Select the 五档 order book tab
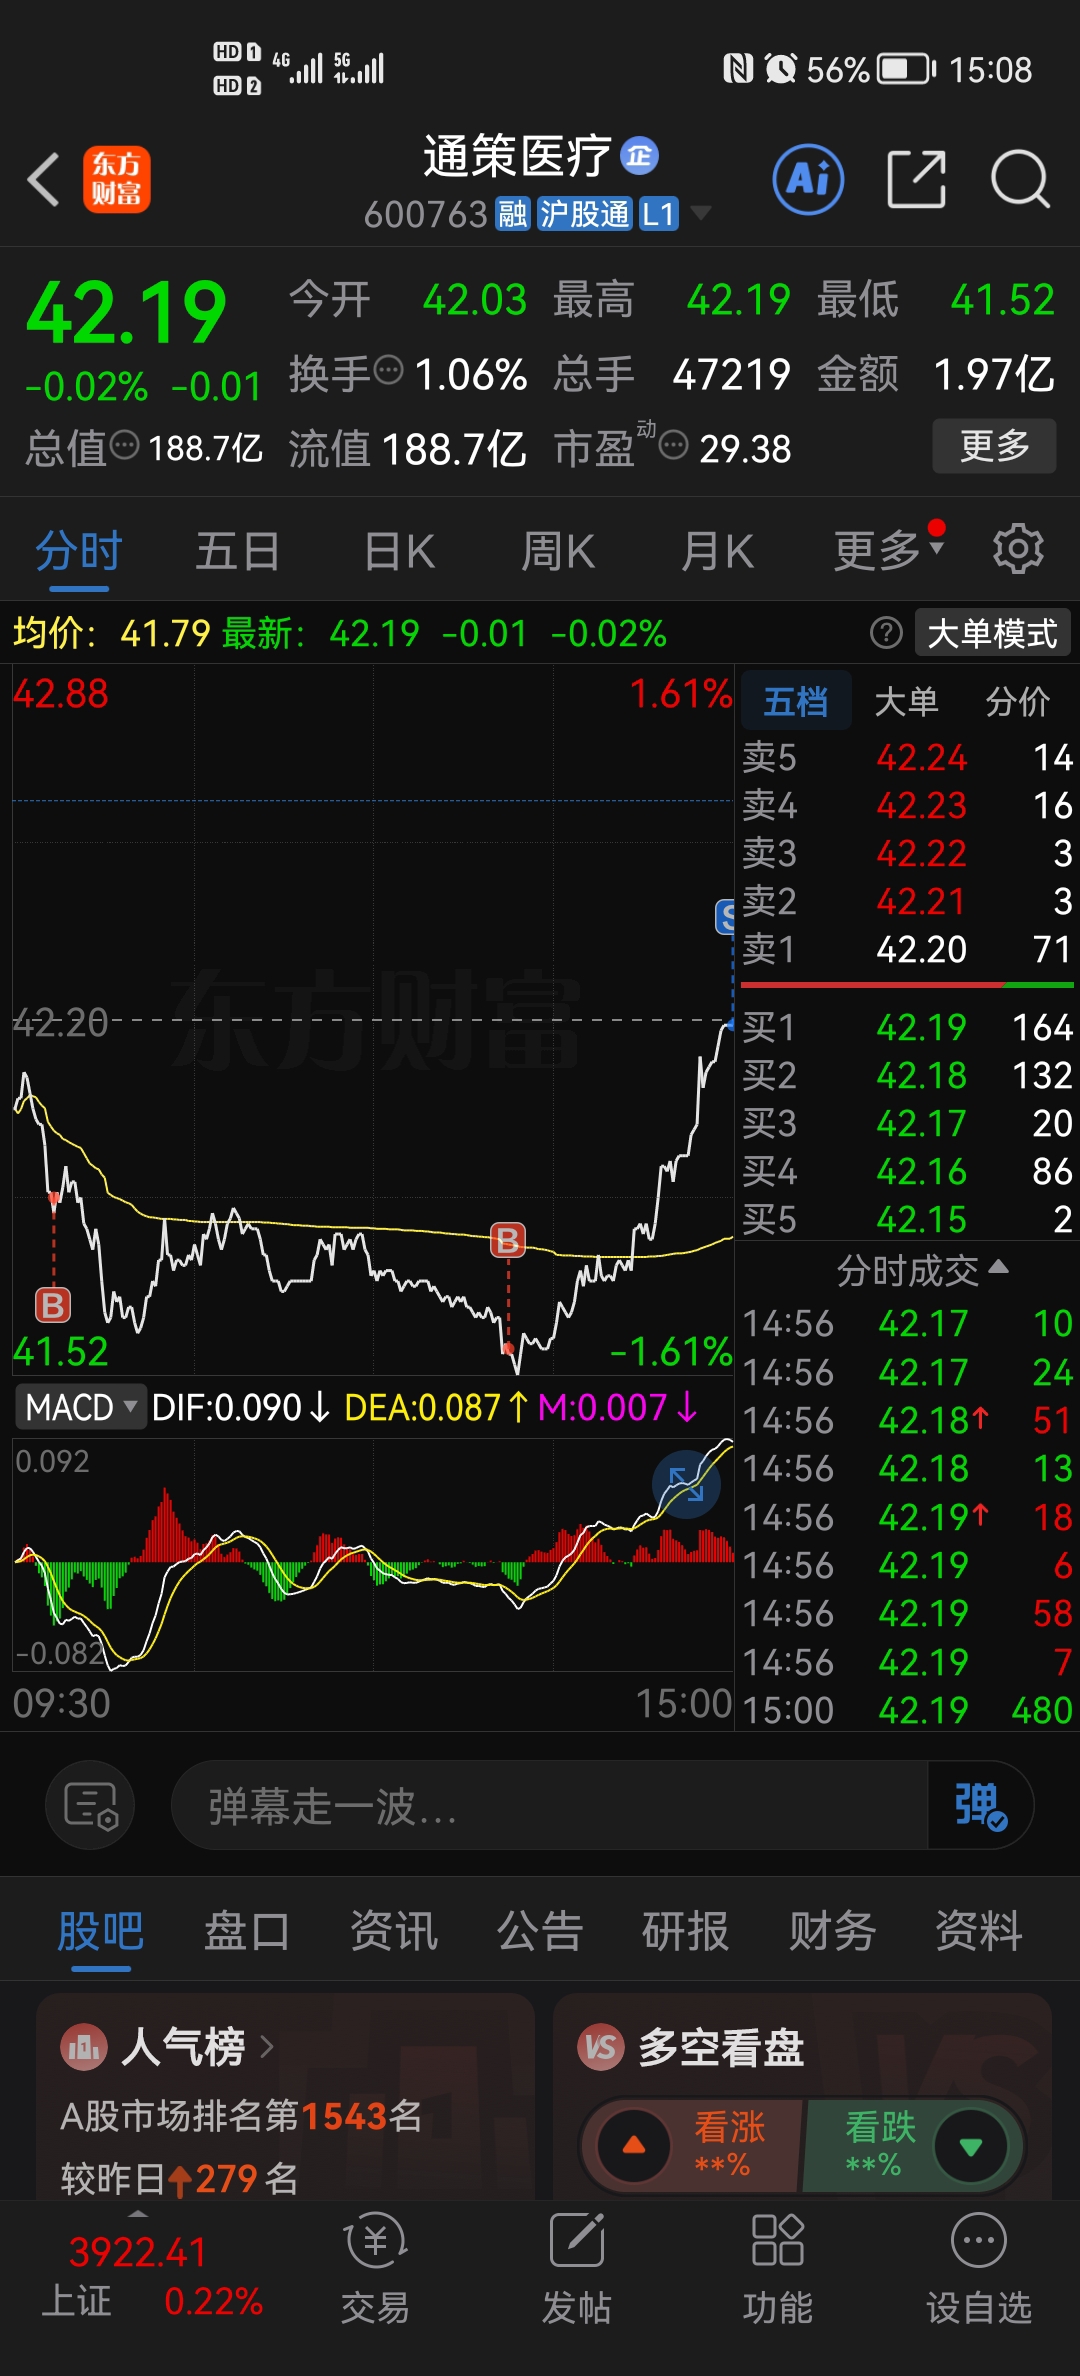This screenshot has width=1080, height=2376. point(796,701)
